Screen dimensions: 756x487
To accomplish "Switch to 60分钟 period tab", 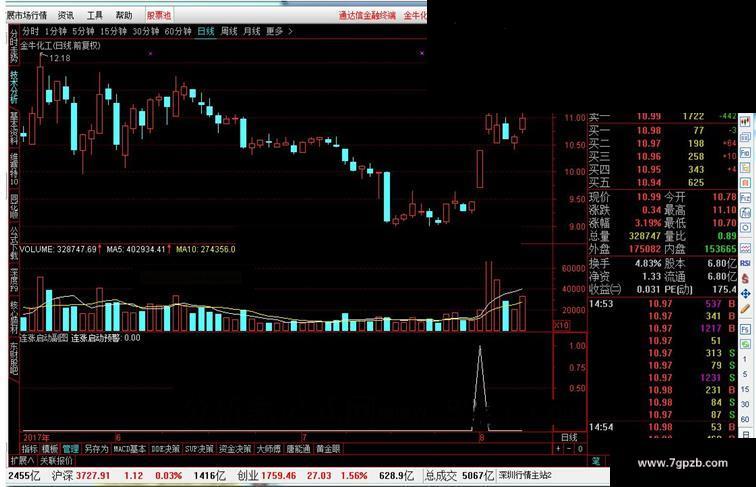I will [178, 31].
